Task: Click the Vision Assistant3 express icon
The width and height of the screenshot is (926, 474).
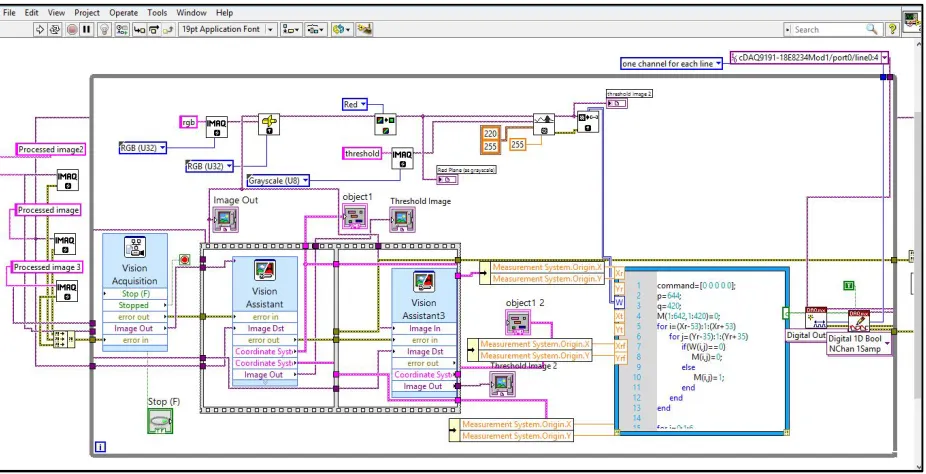Action: tap(424, 282)
